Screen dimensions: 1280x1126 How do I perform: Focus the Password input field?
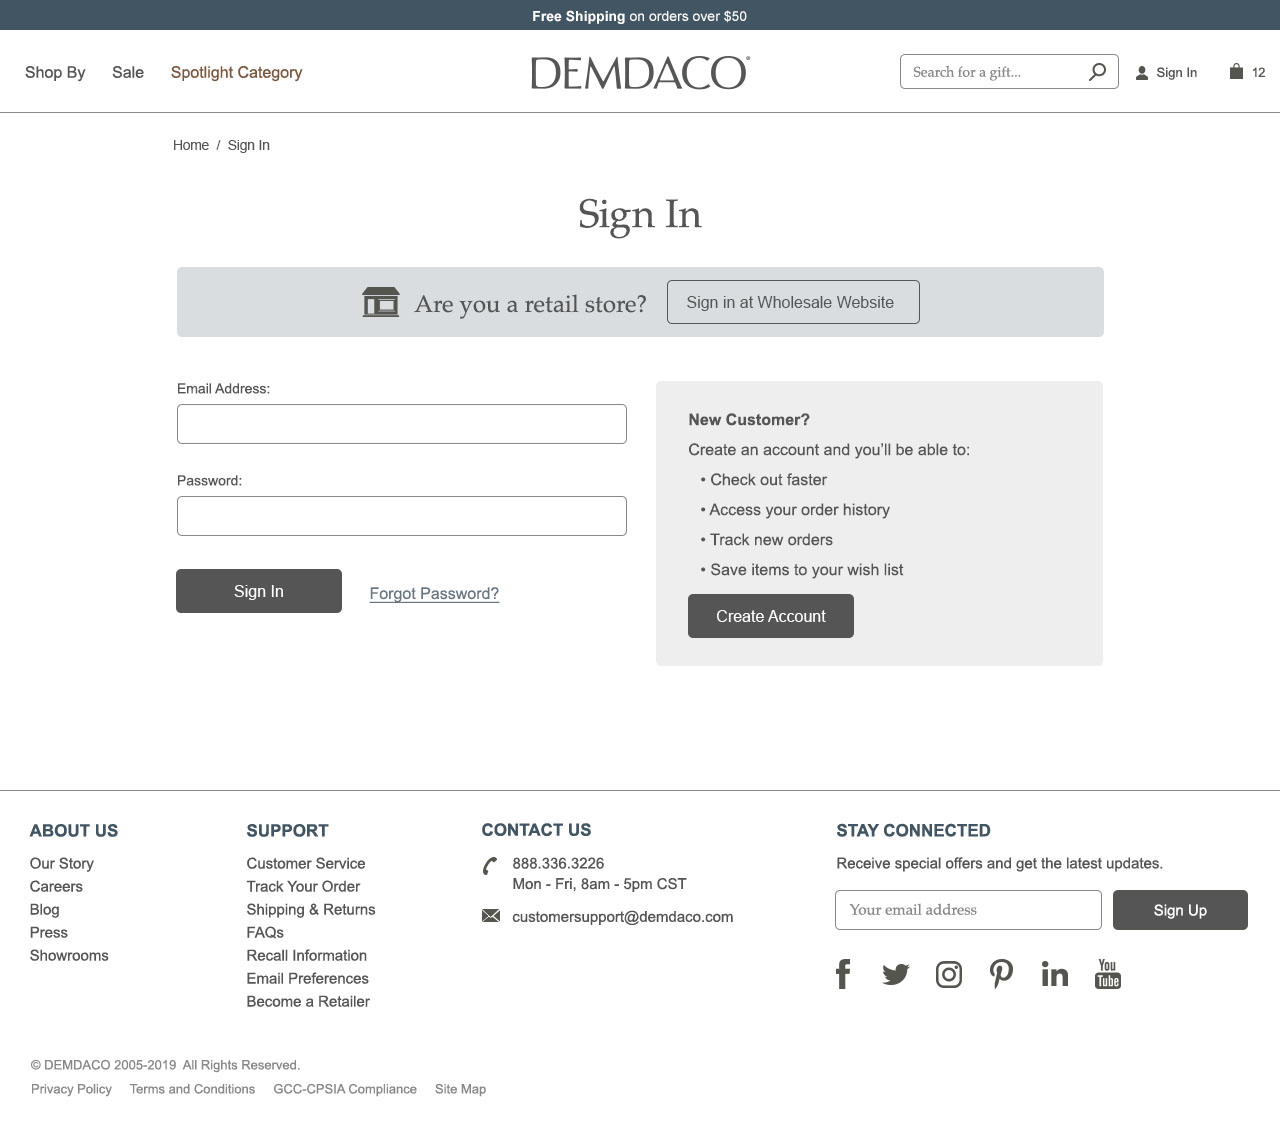(402, 516)
